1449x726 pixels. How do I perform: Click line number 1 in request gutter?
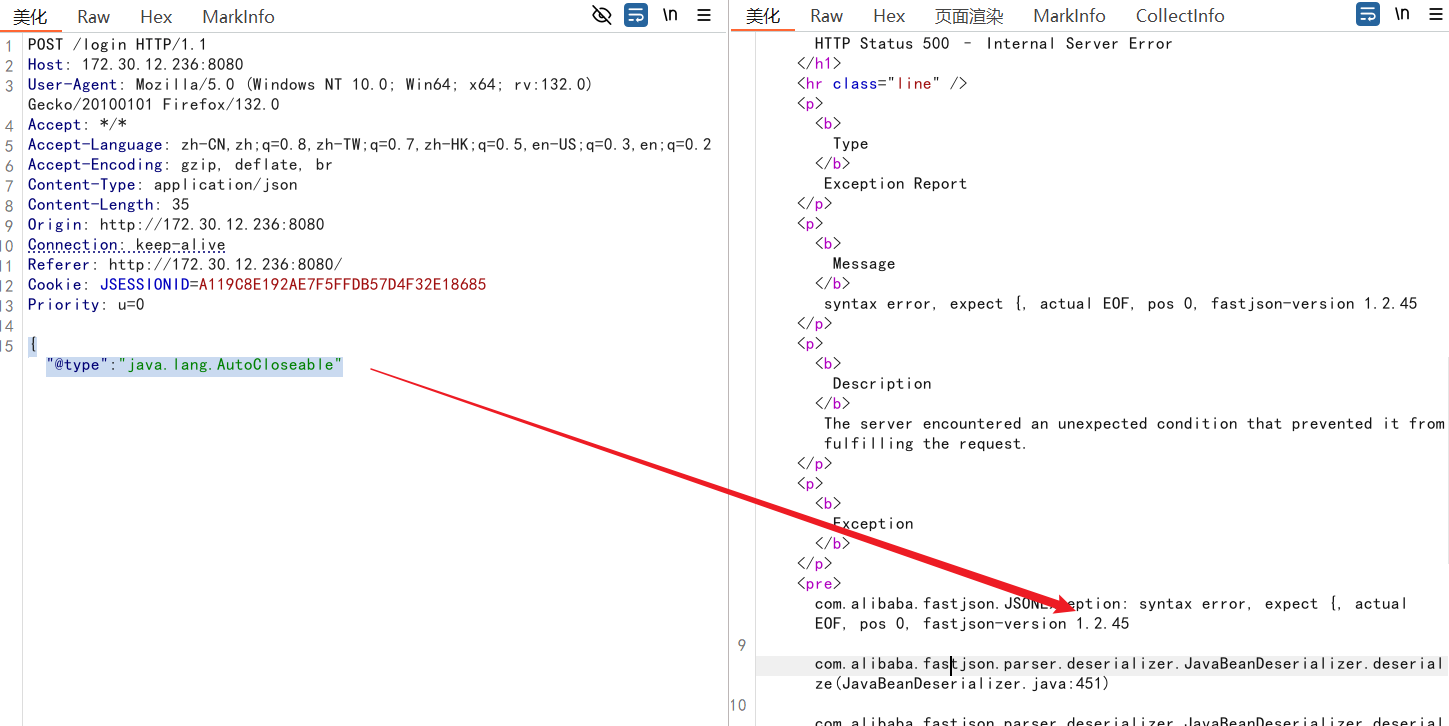pos(8,45)
